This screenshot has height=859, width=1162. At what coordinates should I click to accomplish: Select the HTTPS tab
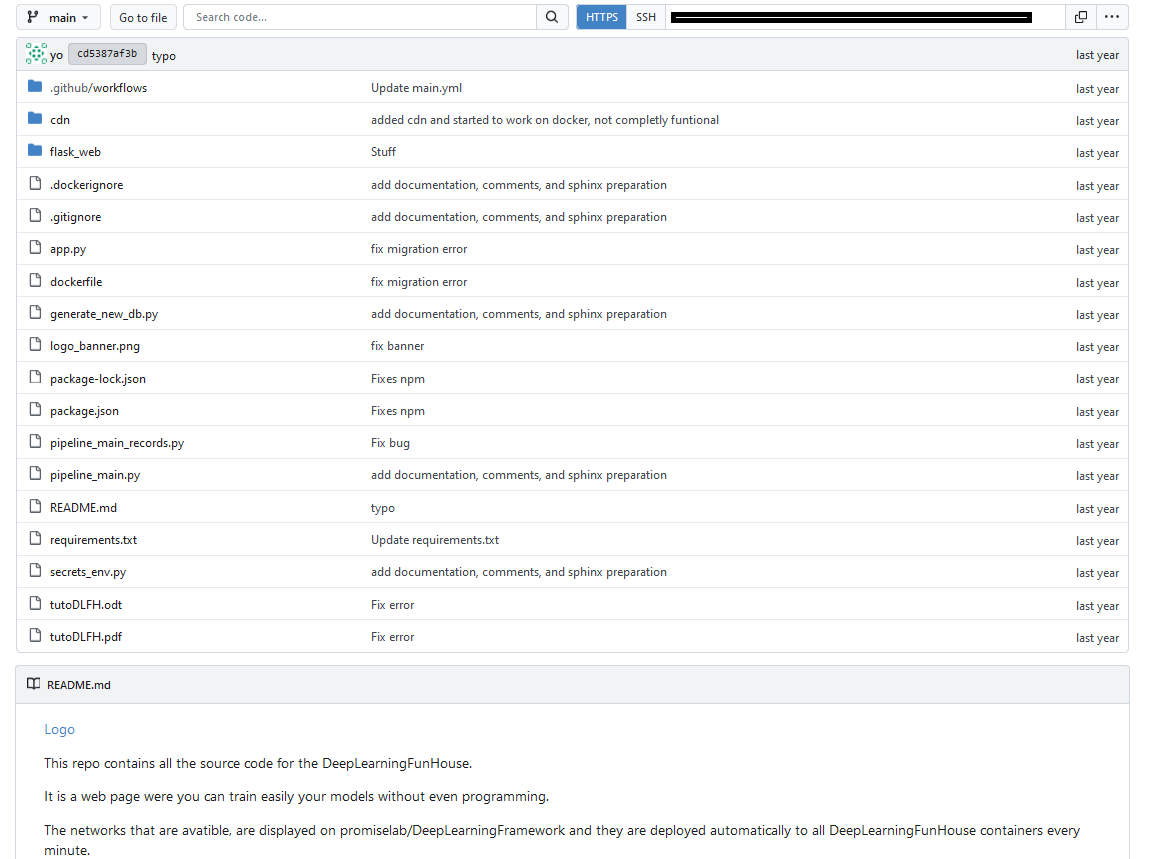click(x=601, y=17)
